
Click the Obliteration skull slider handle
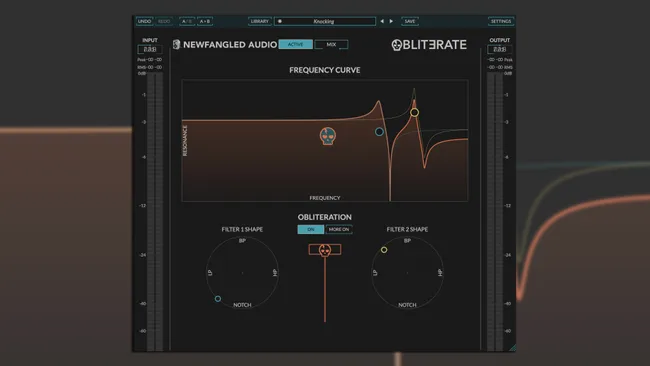(x=325, y=250)
